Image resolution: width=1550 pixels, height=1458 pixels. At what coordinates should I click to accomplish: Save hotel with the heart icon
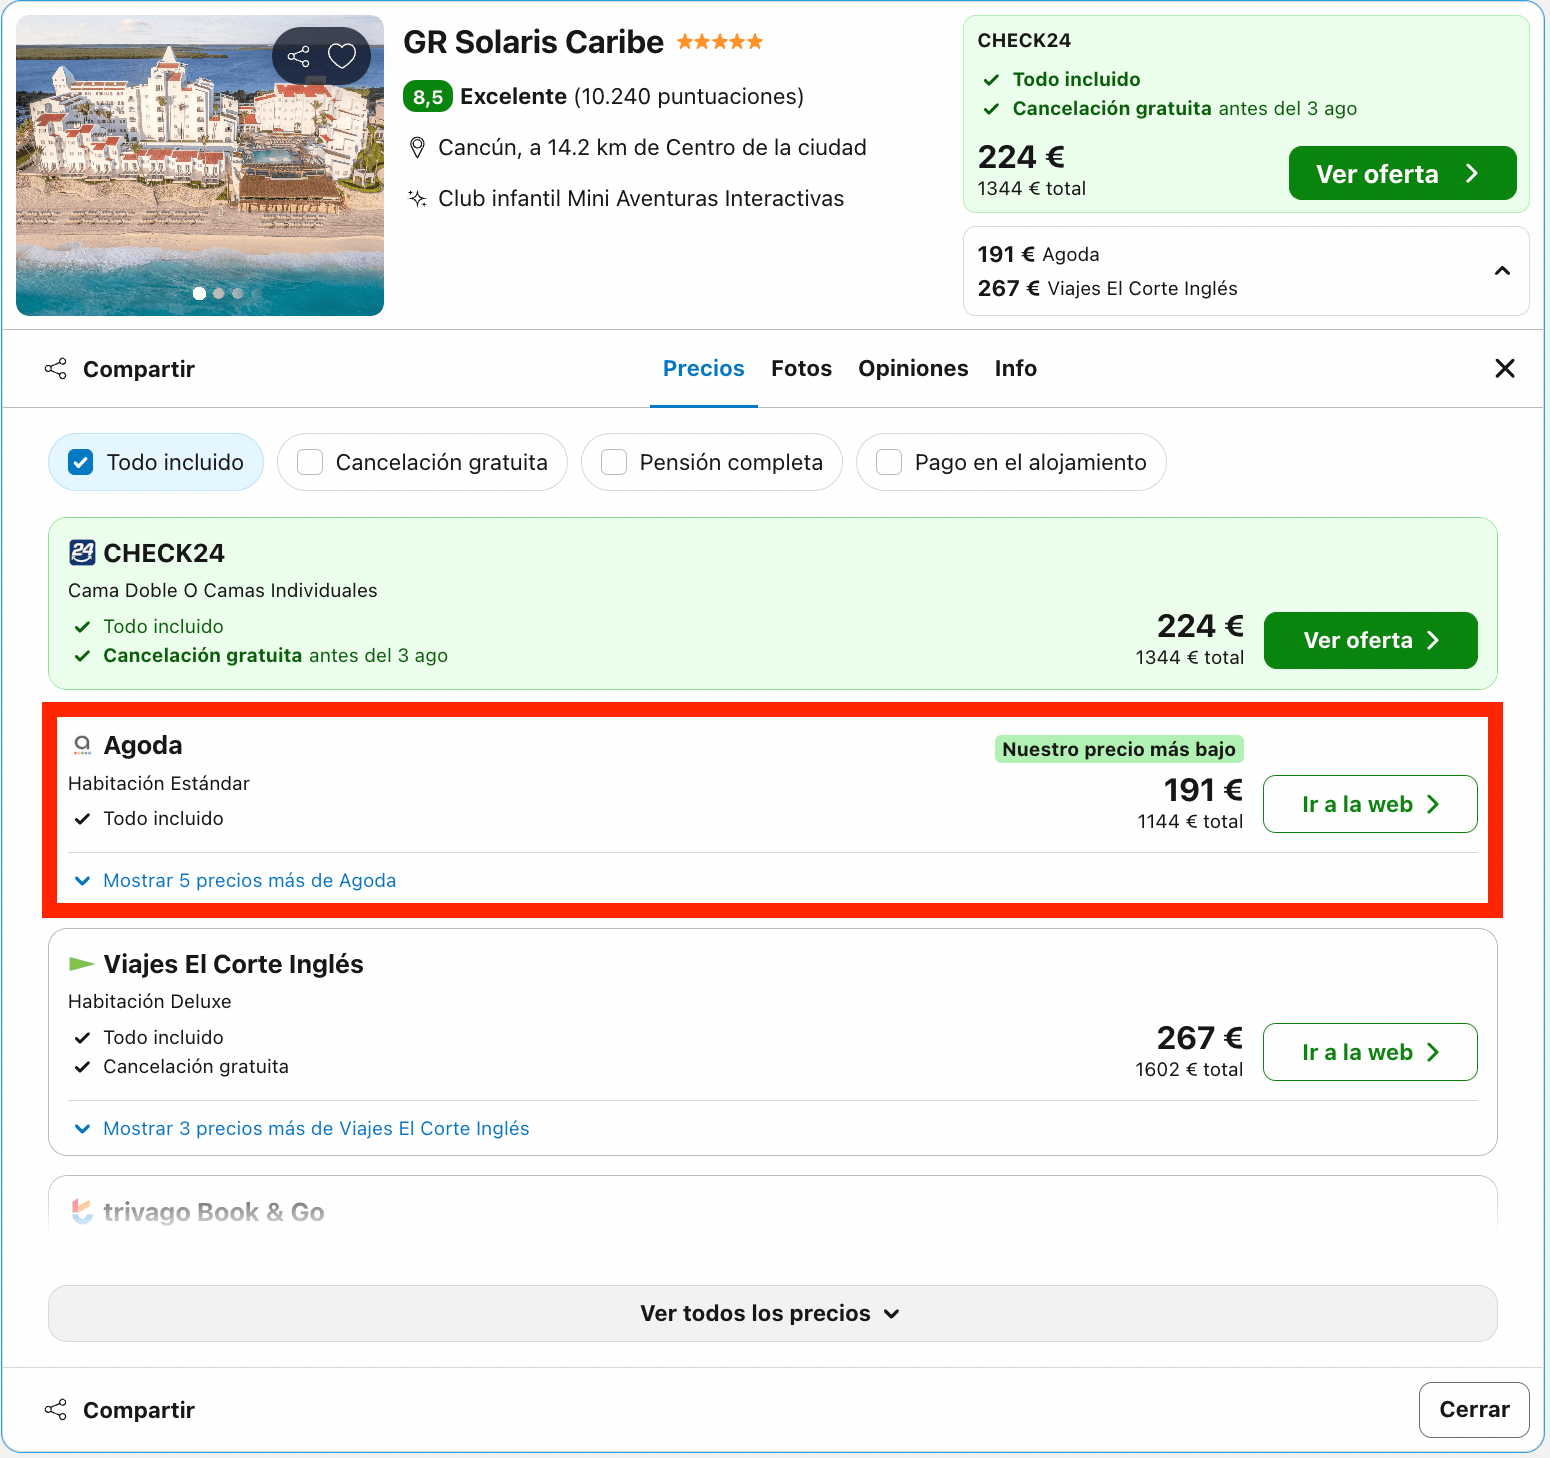coord(342,56)
